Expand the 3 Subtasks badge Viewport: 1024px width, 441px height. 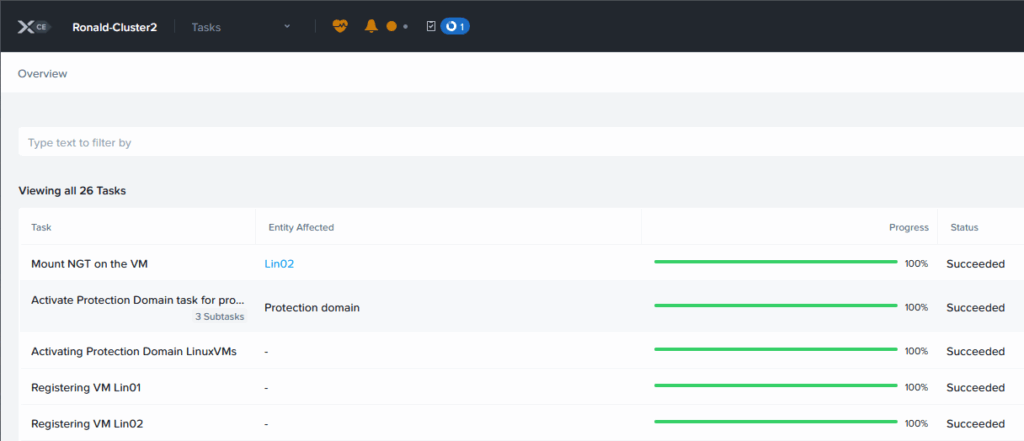(x=219, y=317)
